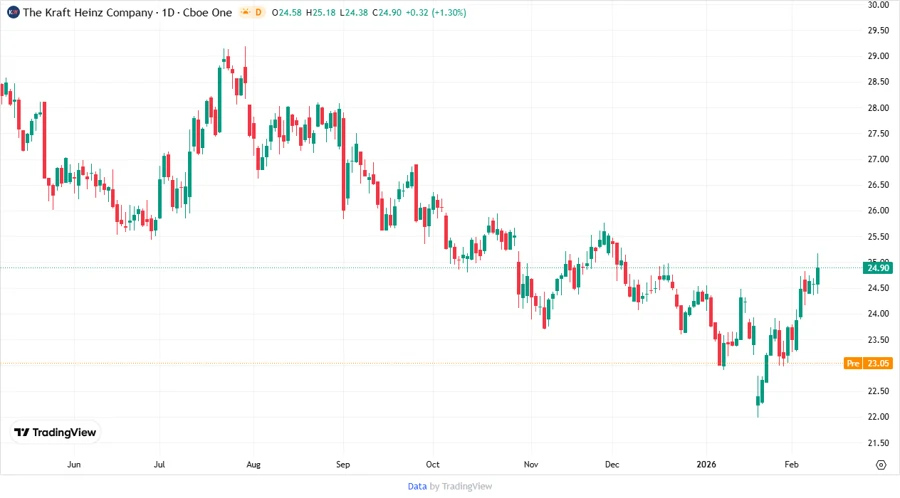Click the Sep label on time axis
900x498 pixels.
click(343, 464)
